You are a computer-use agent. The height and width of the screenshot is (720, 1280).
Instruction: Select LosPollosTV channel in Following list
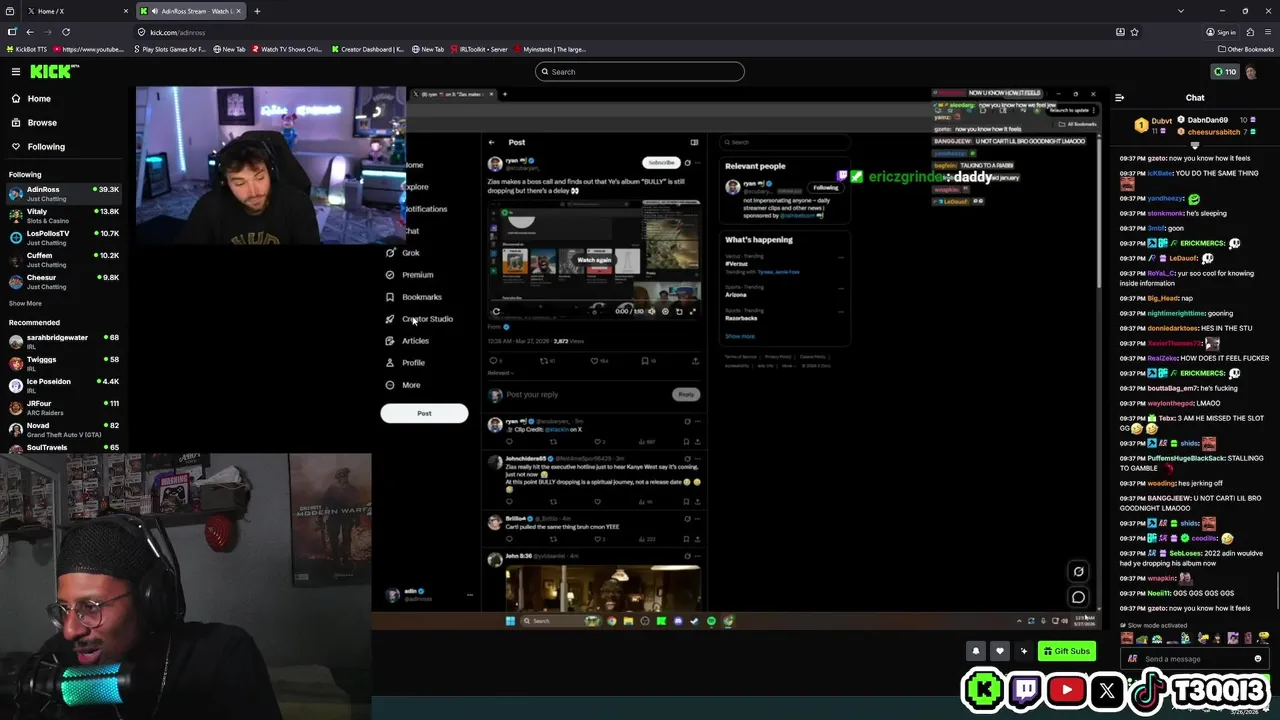pos(64,237)
